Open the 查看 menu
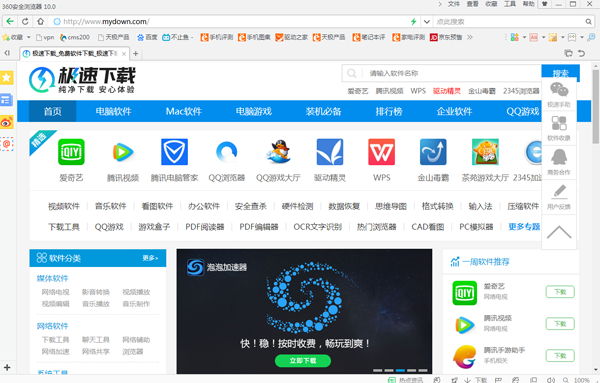 [x=473, y=4]
